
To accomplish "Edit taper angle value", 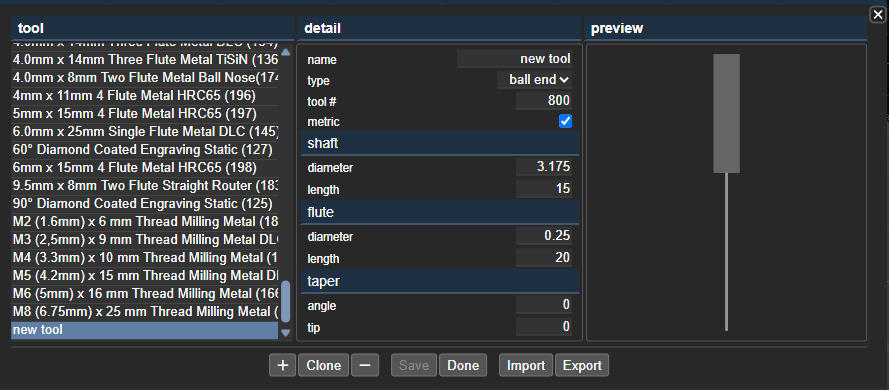I will coord(544,305).
